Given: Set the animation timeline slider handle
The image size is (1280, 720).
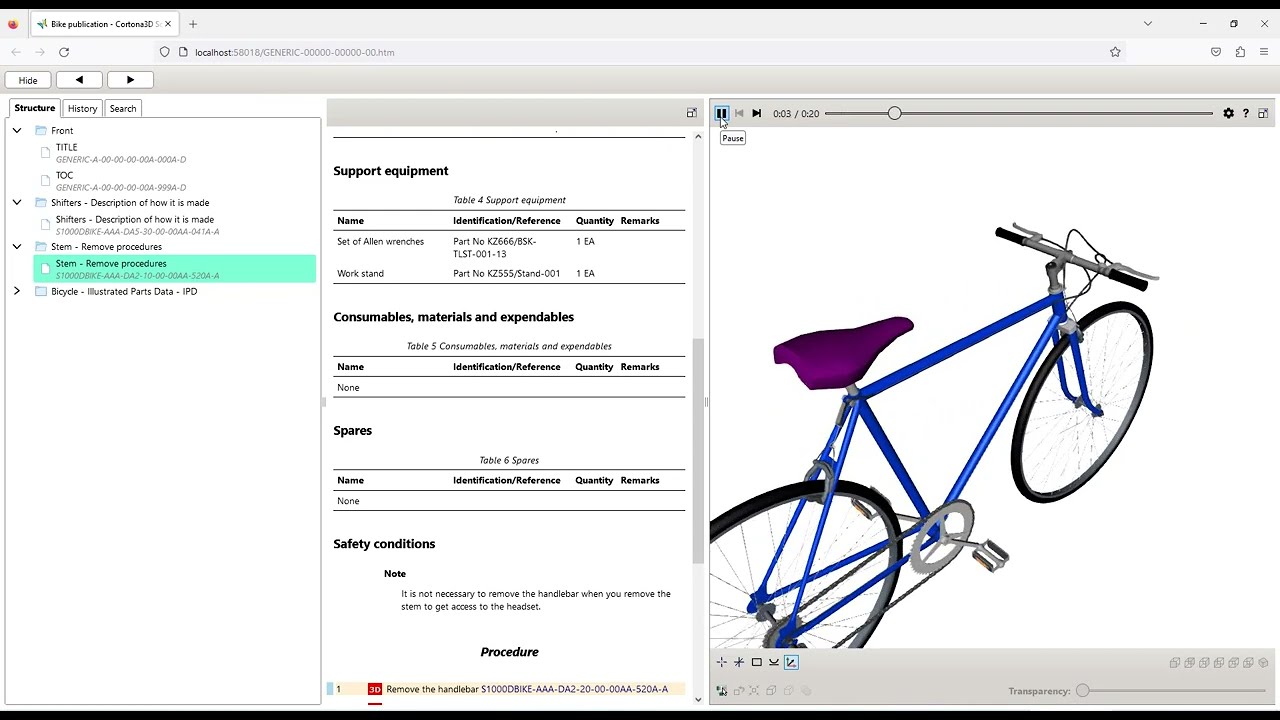Looking at the screenshot, I should (x=894, y=113).
